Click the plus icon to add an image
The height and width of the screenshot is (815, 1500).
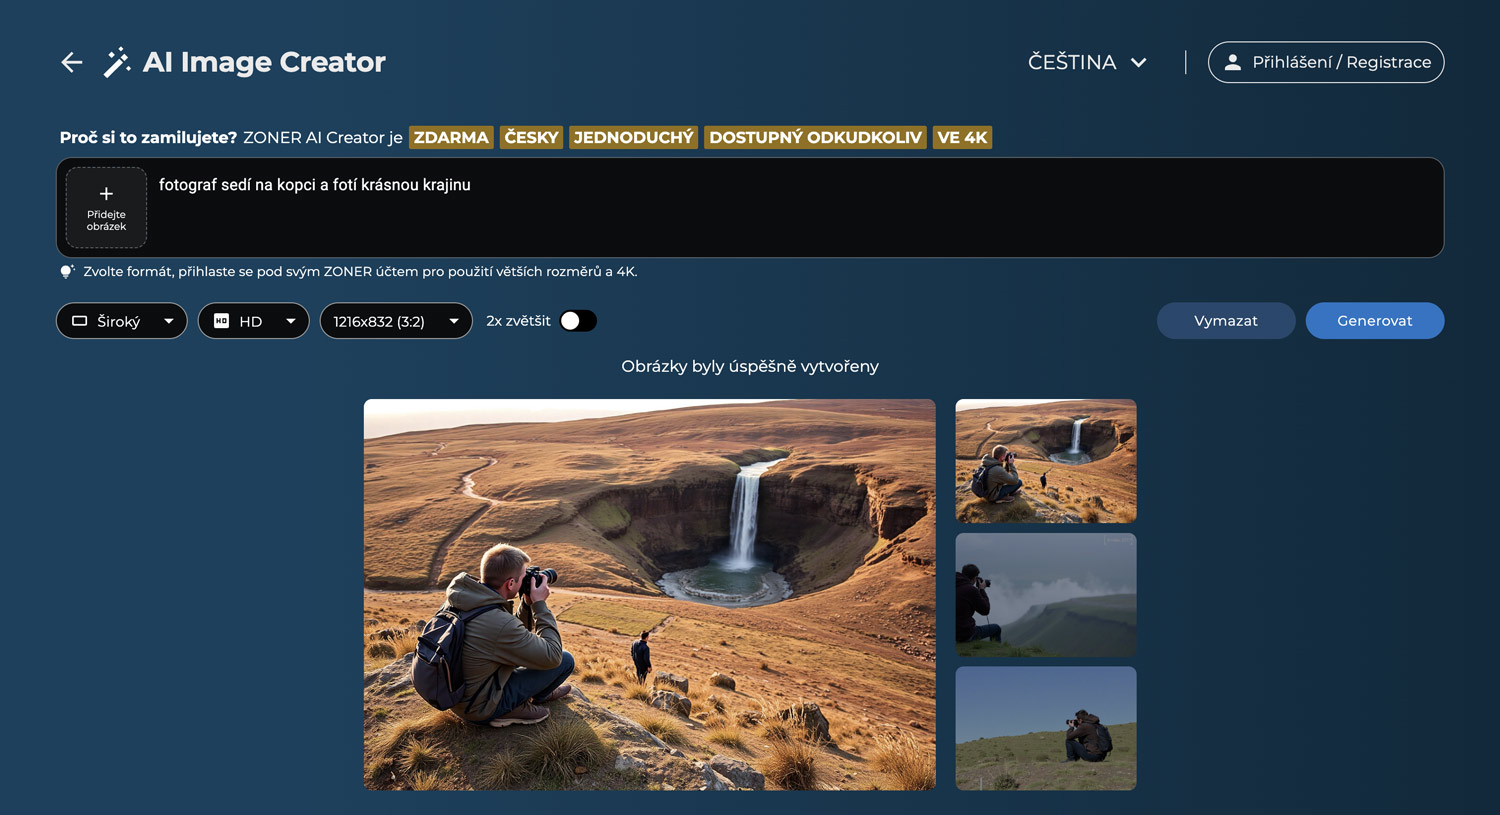(106, 194)
